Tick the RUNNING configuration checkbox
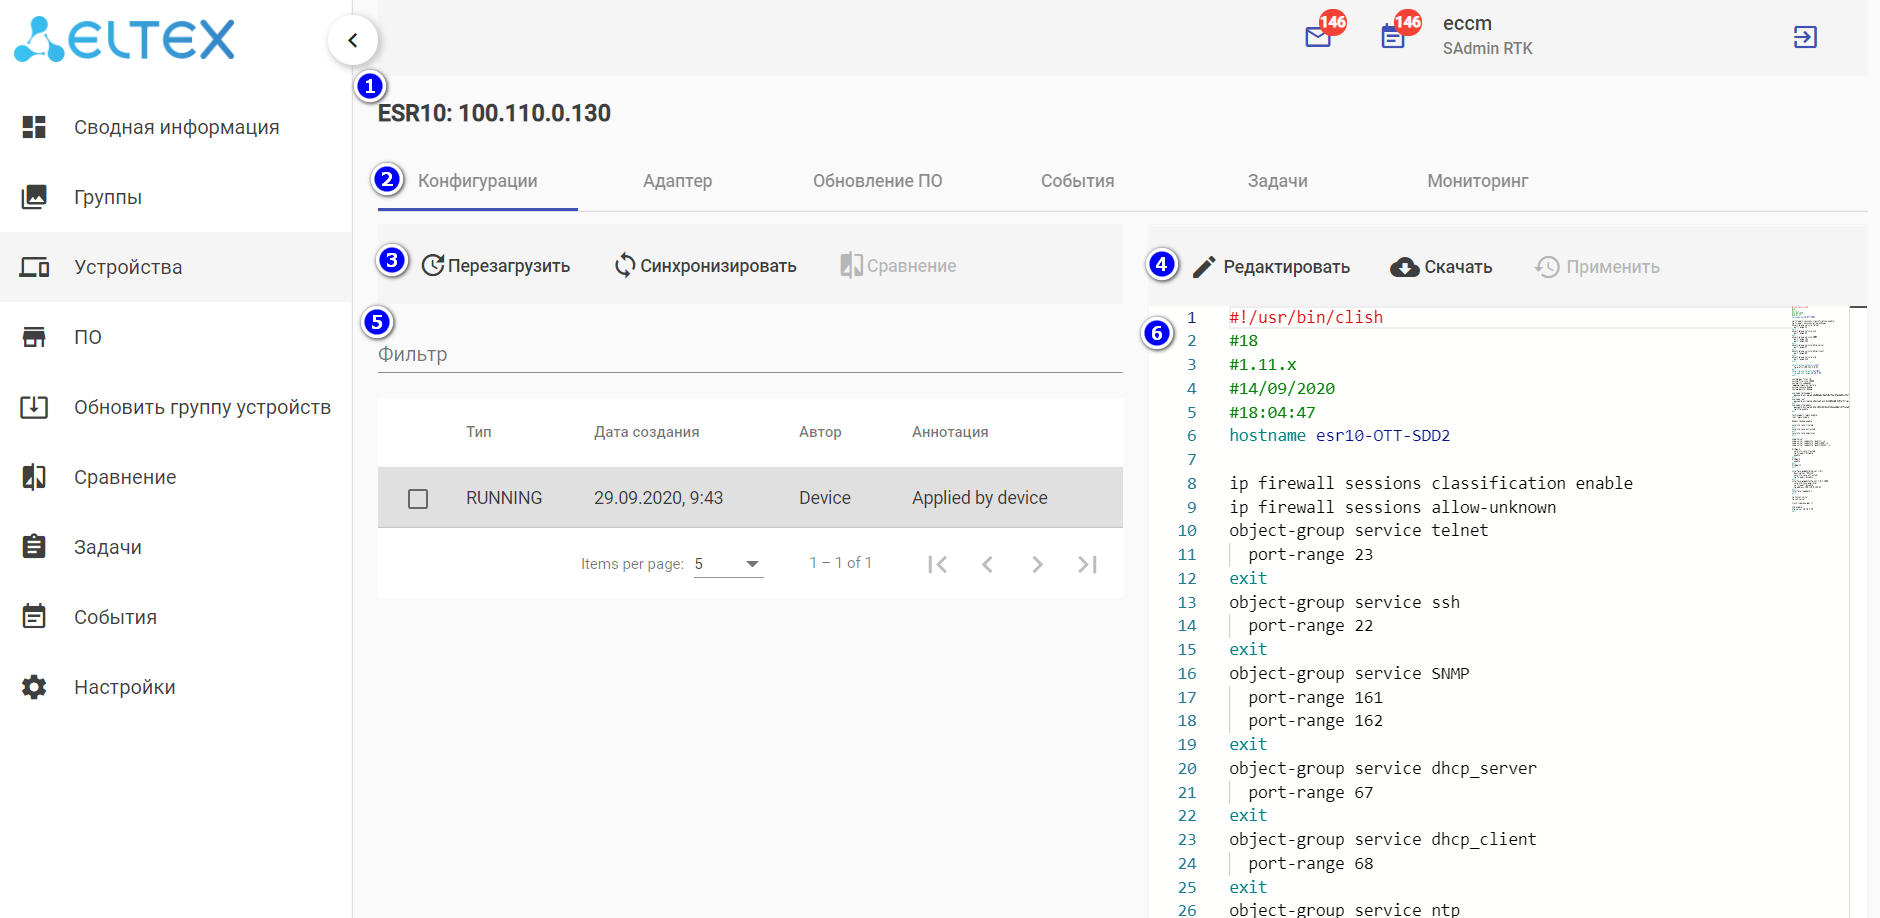Viewport: 1880px width, 918px height. (x=418, y=498)
